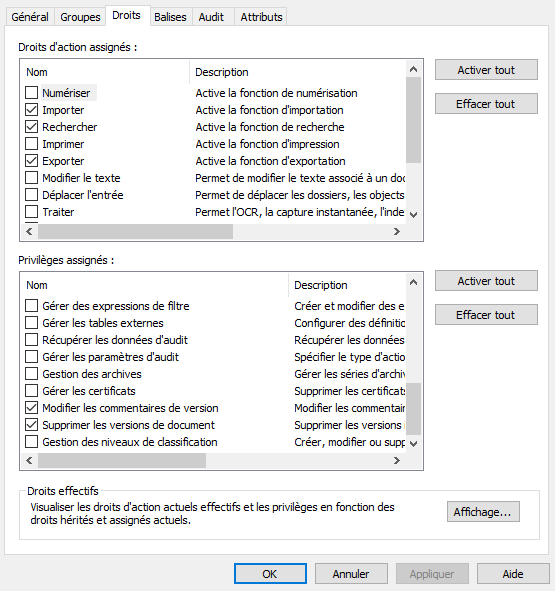The height and width of the screenshot is (591, 555).
Task: Enable the Numériser action right checkbox
Action: [x=31, y=92]
